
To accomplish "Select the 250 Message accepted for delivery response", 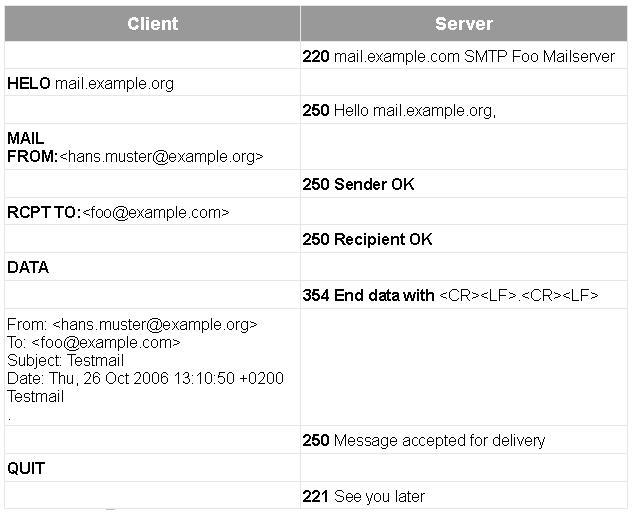I will (x=423, y=440).
